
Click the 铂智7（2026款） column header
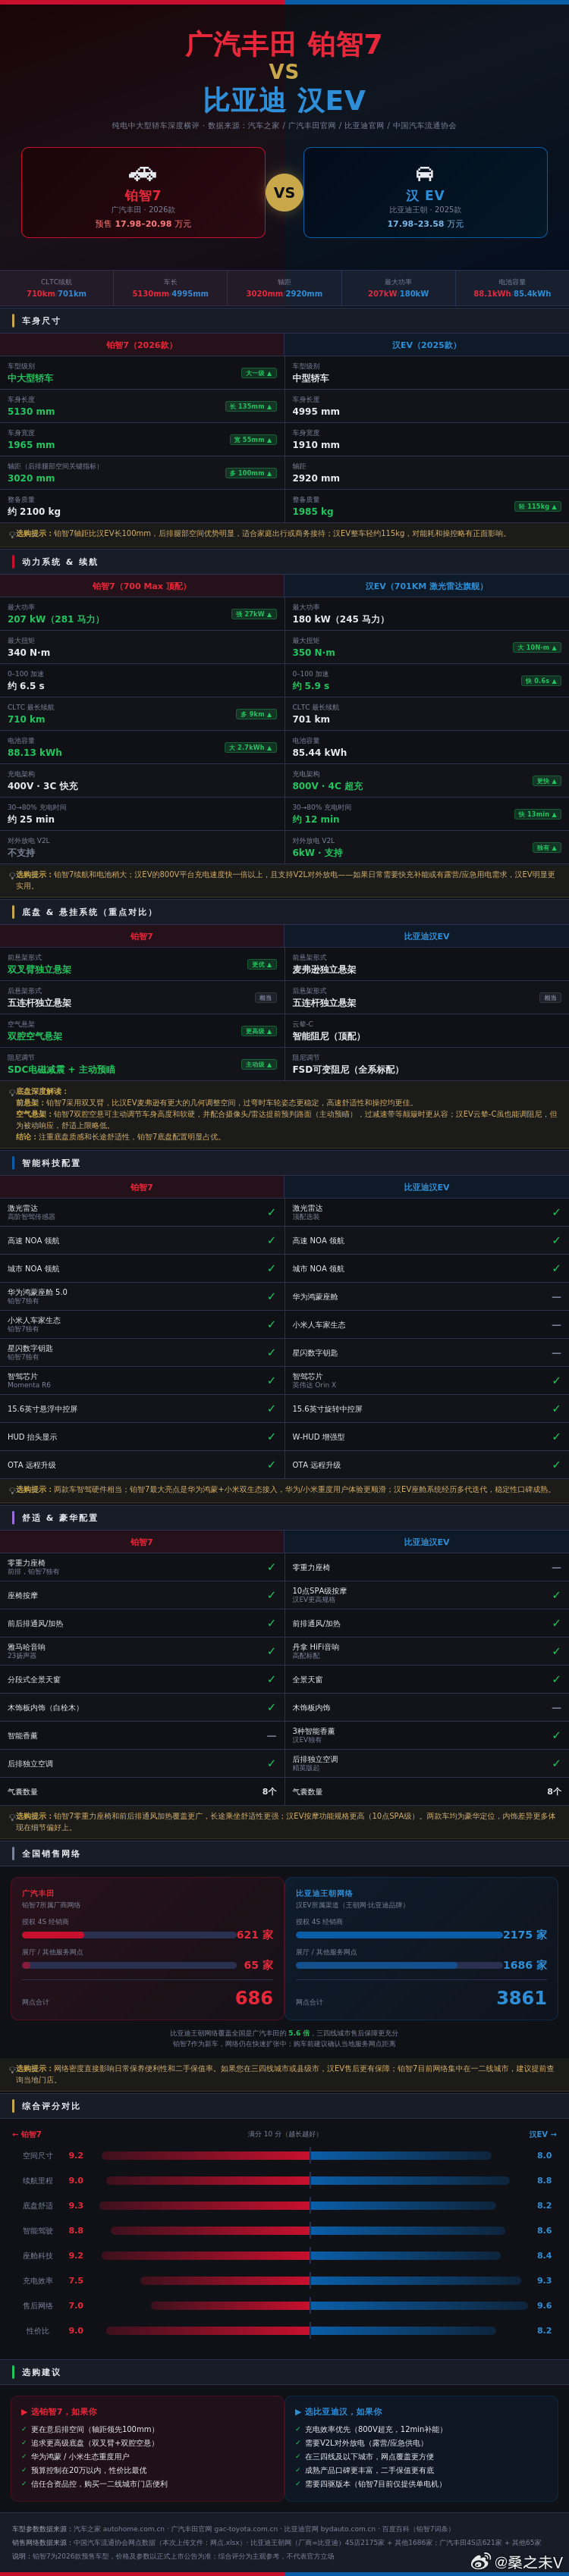point(140,345)
